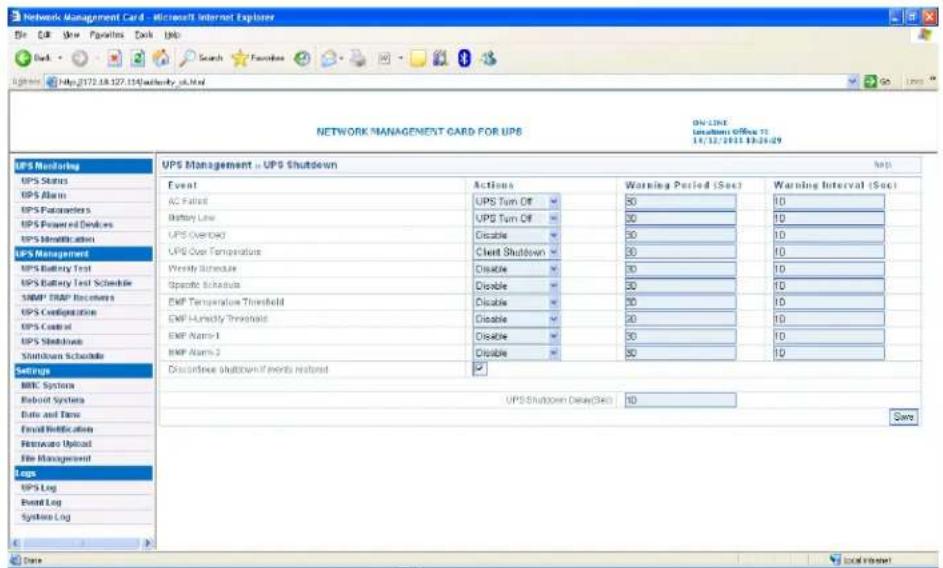Open the UPS Control link
Screen dimensions: 943x568
tap(46, 327)
